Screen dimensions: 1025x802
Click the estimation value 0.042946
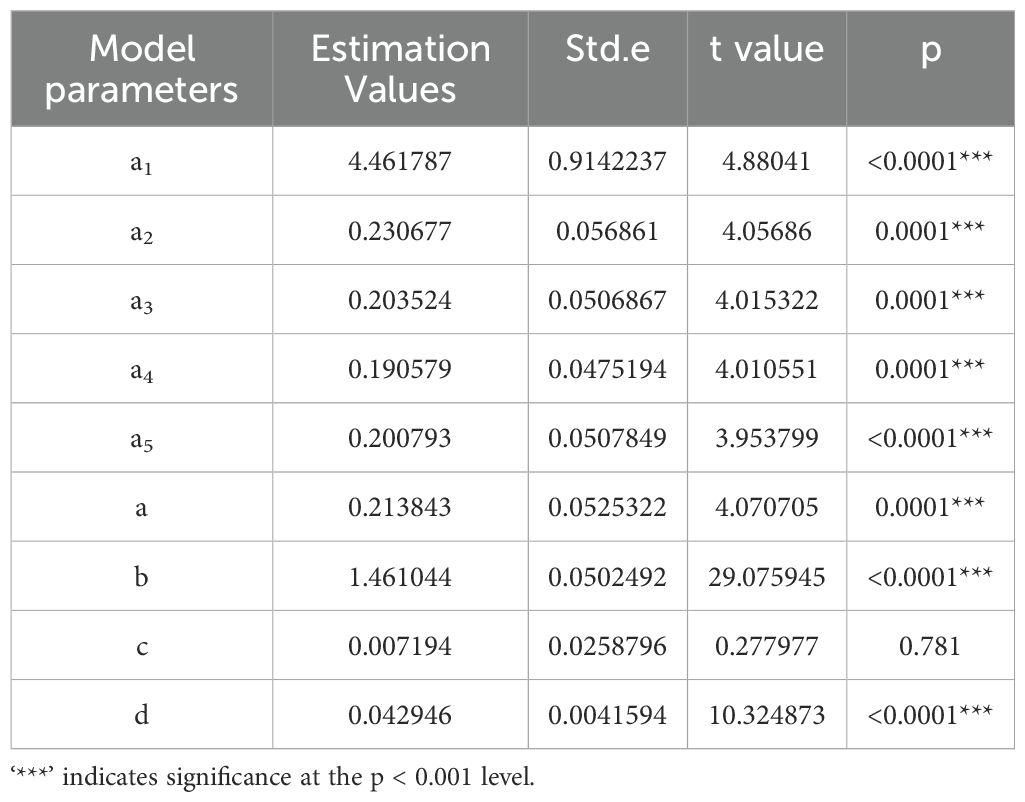tap(400, 715)
